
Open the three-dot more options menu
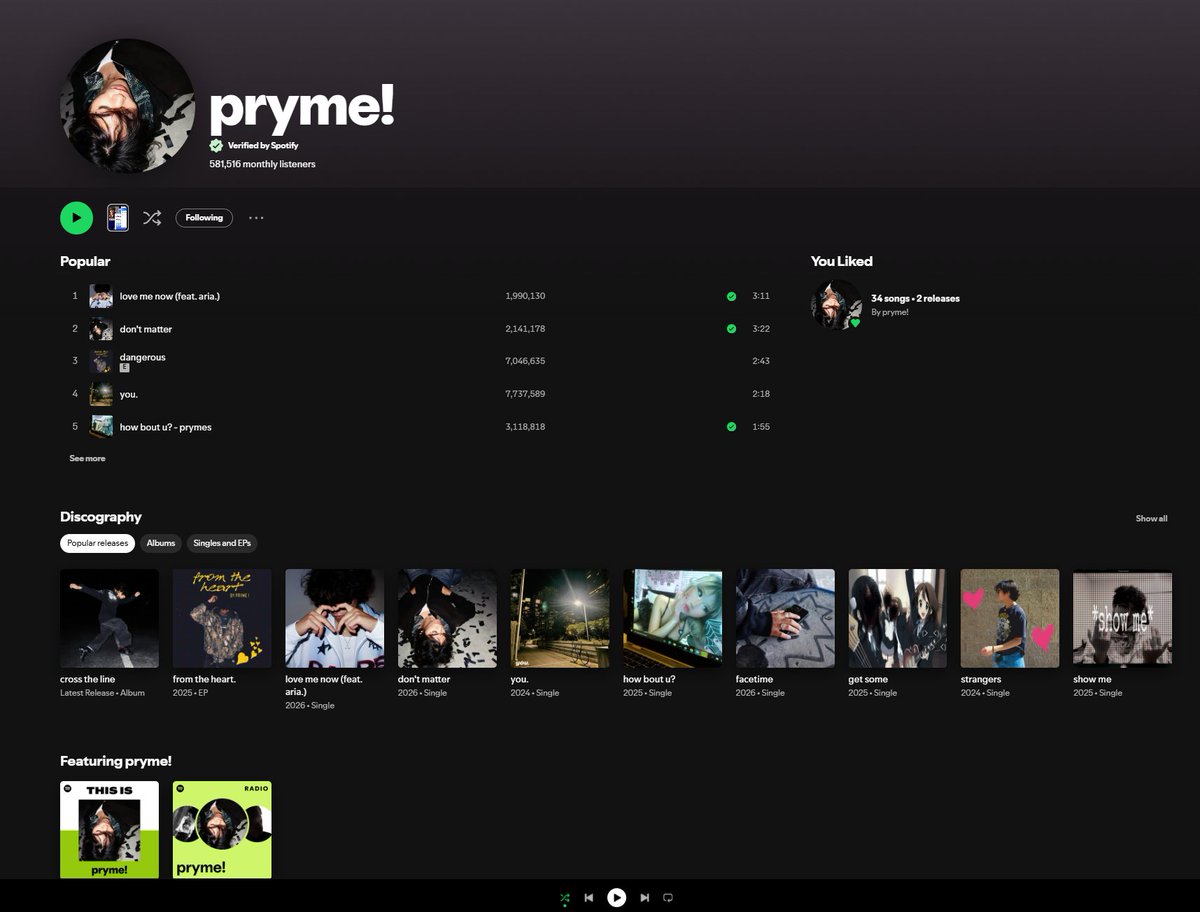[x=256, y=218]
